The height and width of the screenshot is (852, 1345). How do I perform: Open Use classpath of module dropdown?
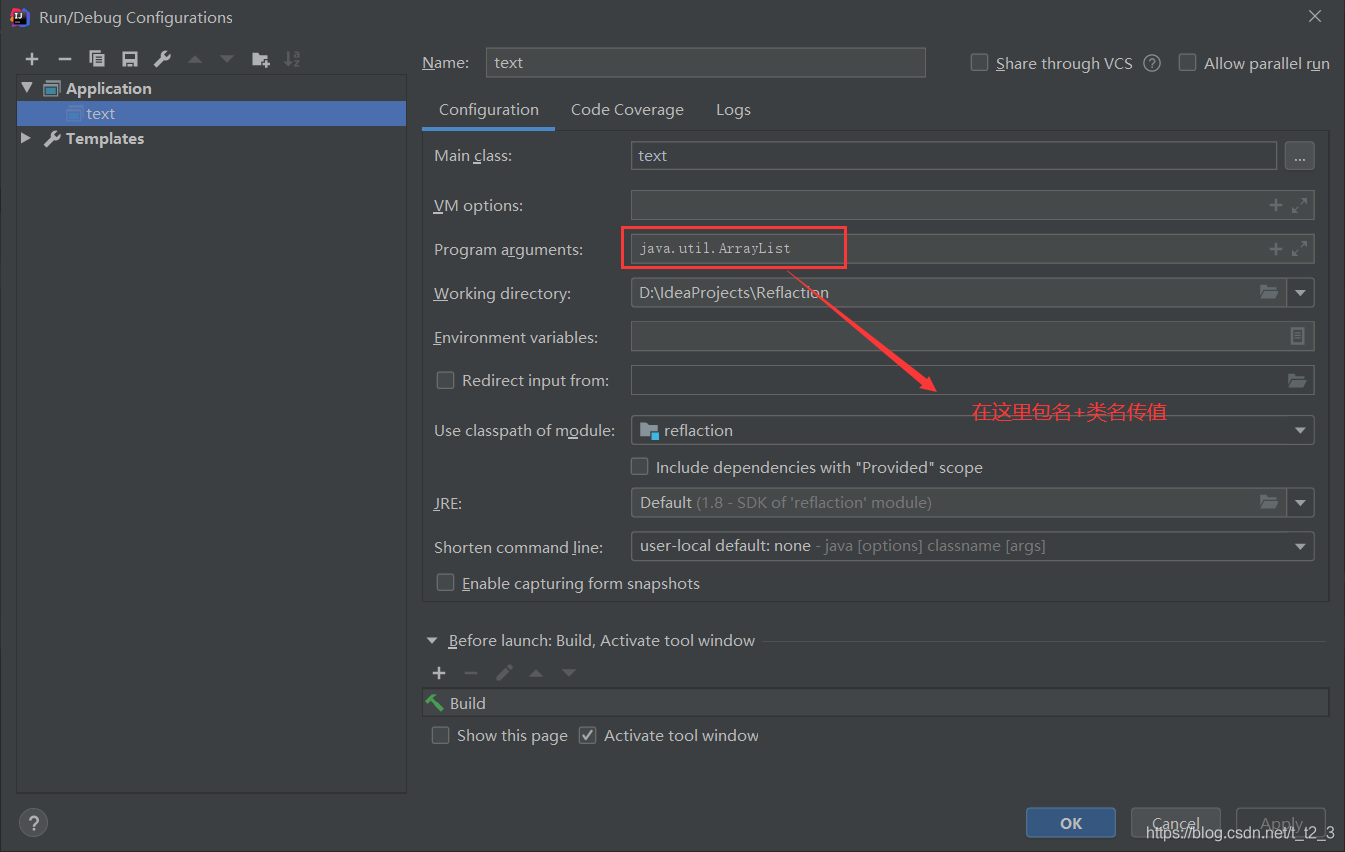tap(1300, 431)
